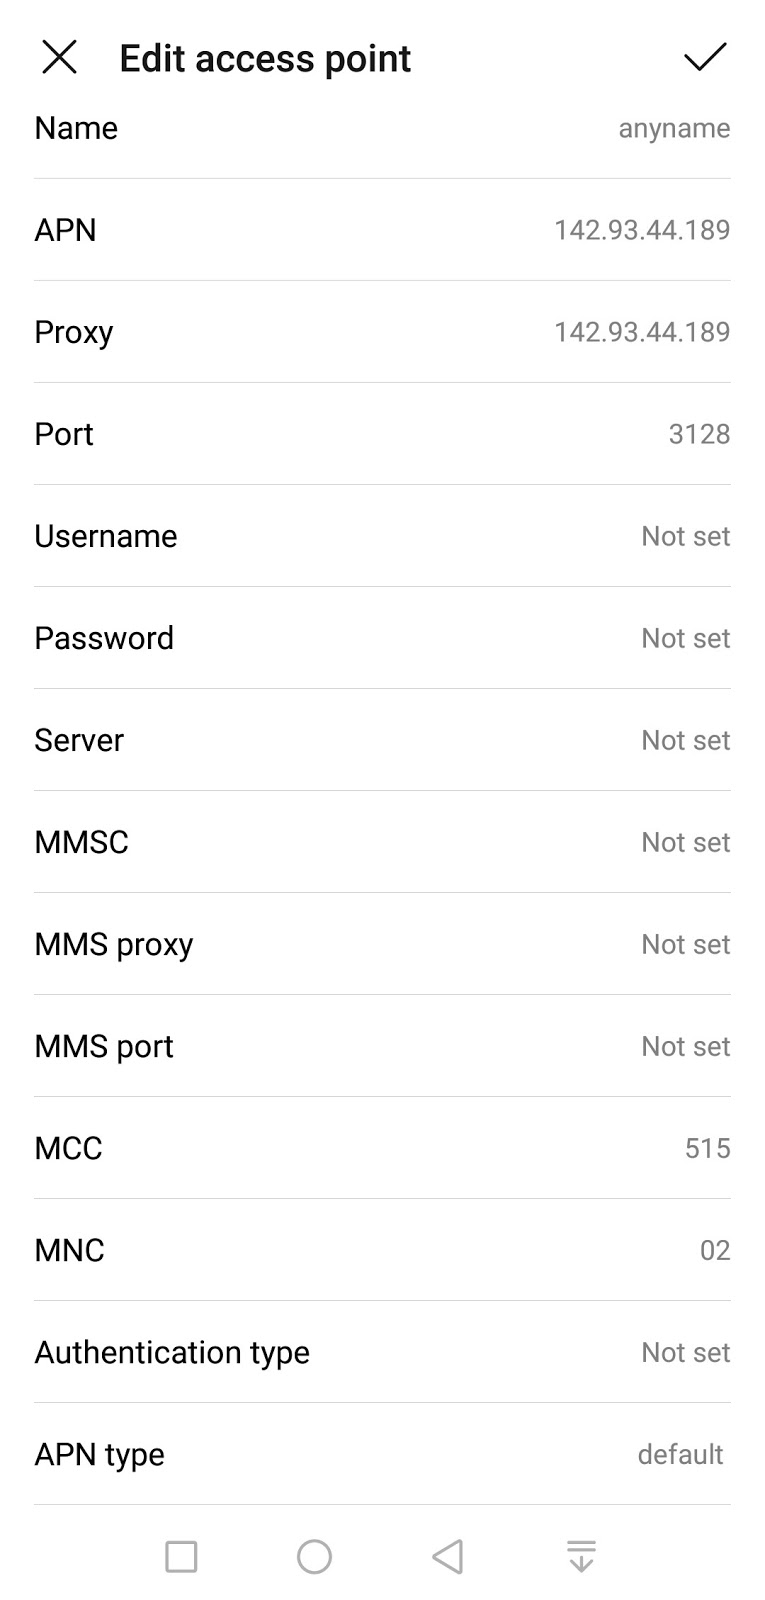Open the Name field showing anyname
765x1600 pixels.
(x=382, y=129)
